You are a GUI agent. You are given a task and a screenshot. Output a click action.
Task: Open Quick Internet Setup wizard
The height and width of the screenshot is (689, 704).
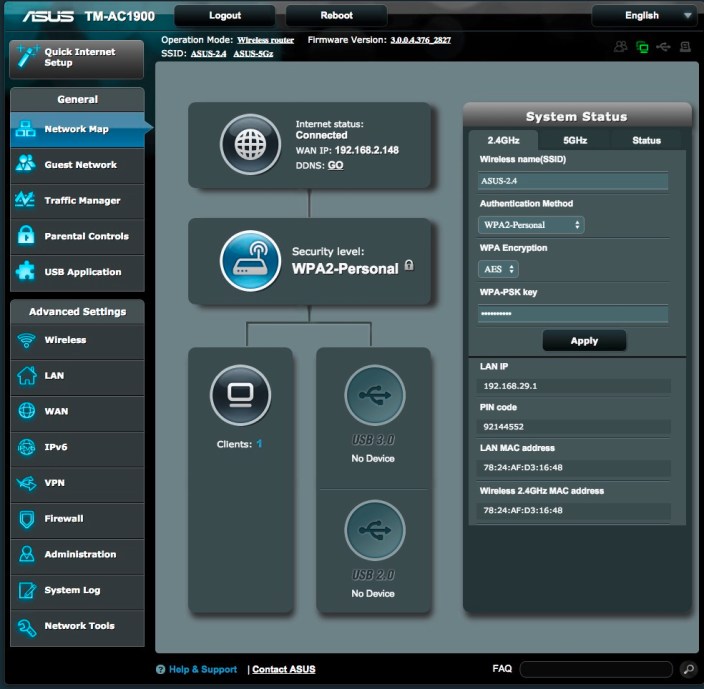point(78,57)
